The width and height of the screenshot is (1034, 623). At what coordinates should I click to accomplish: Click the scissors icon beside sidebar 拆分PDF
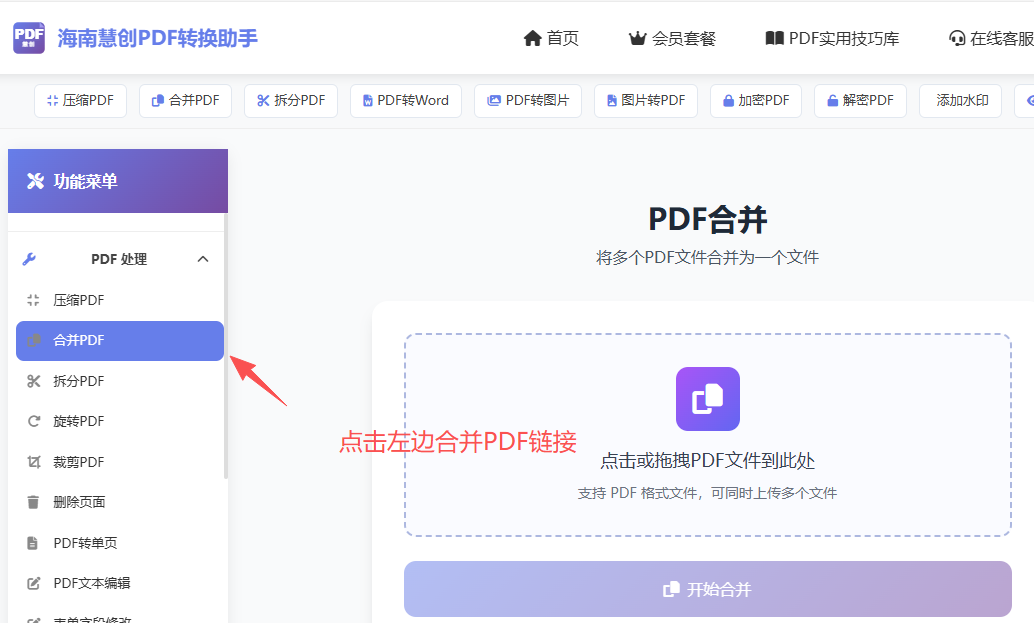[33, 381]
